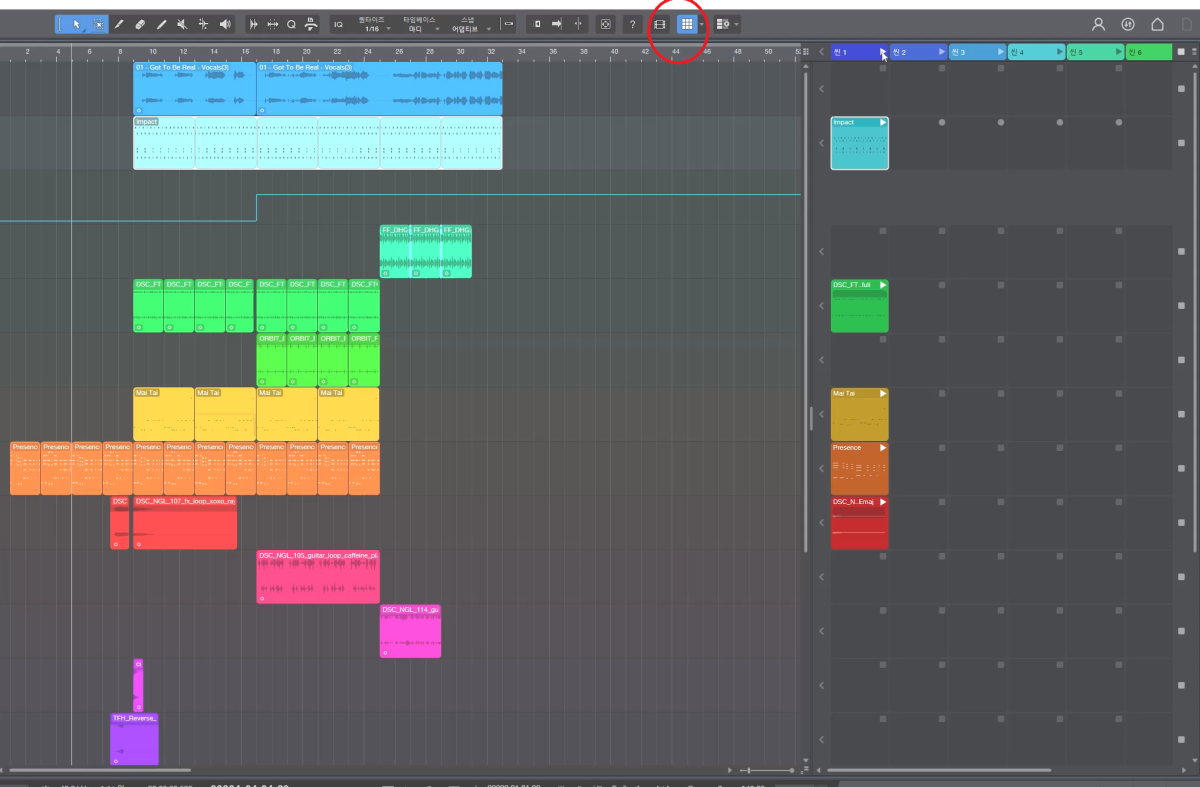Select the Split tool
1200x787 pixels.
click(x=119, y=24)
